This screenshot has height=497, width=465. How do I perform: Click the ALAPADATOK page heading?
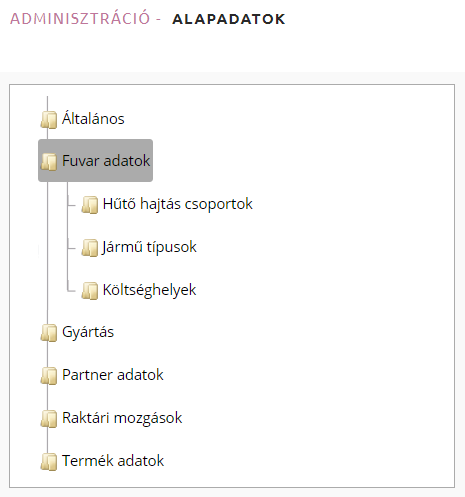point(229,19)
